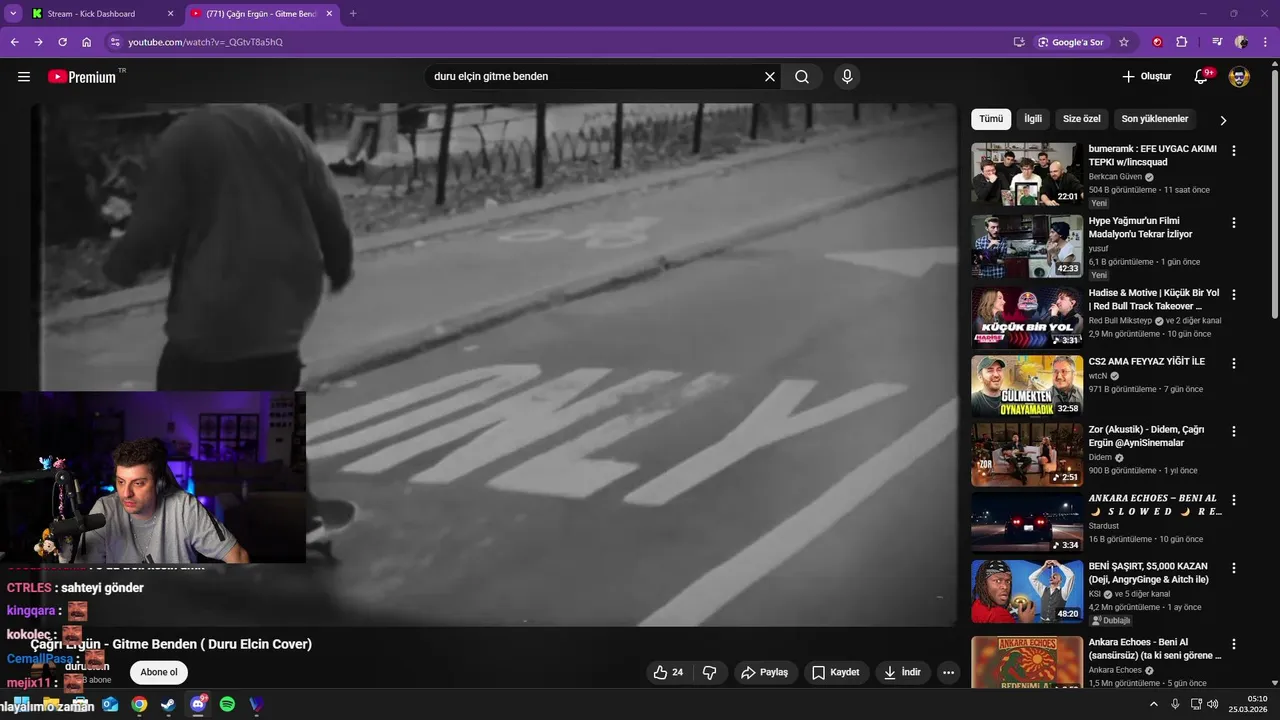This screenshot has width=1280, height=720.
Task: Install app icon in address bar
Action: point(1019,42)
